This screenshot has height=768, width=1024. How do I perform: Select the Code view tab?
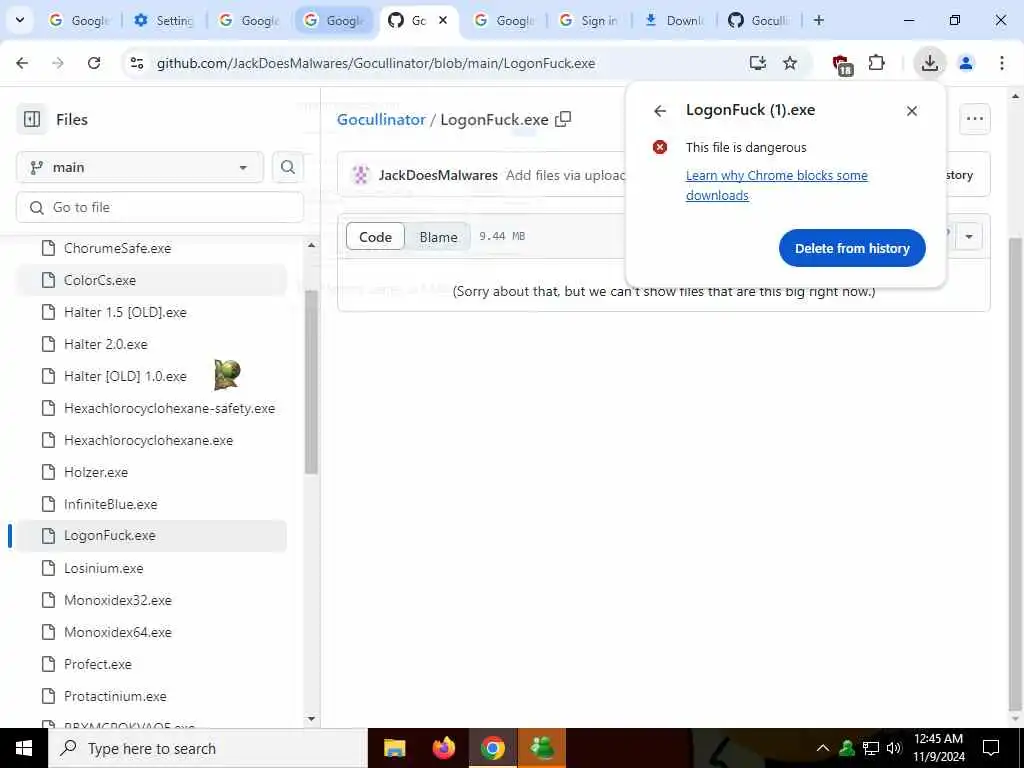pos(376,236)
